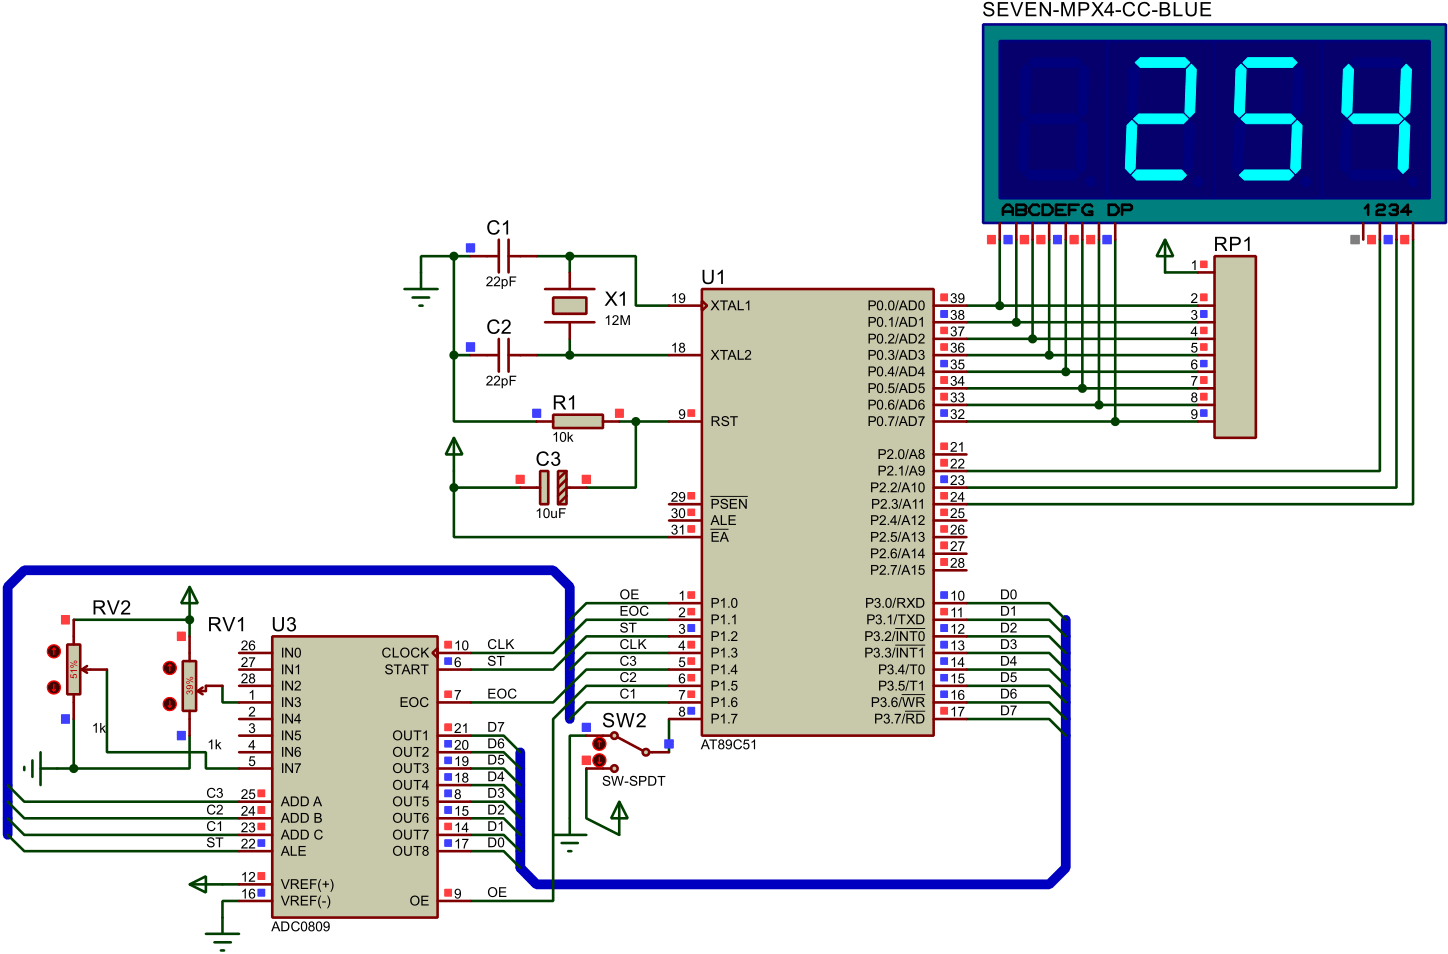Click the P2.0/A8 pin label
The image size is (1448, 954).
pos(901,454)
